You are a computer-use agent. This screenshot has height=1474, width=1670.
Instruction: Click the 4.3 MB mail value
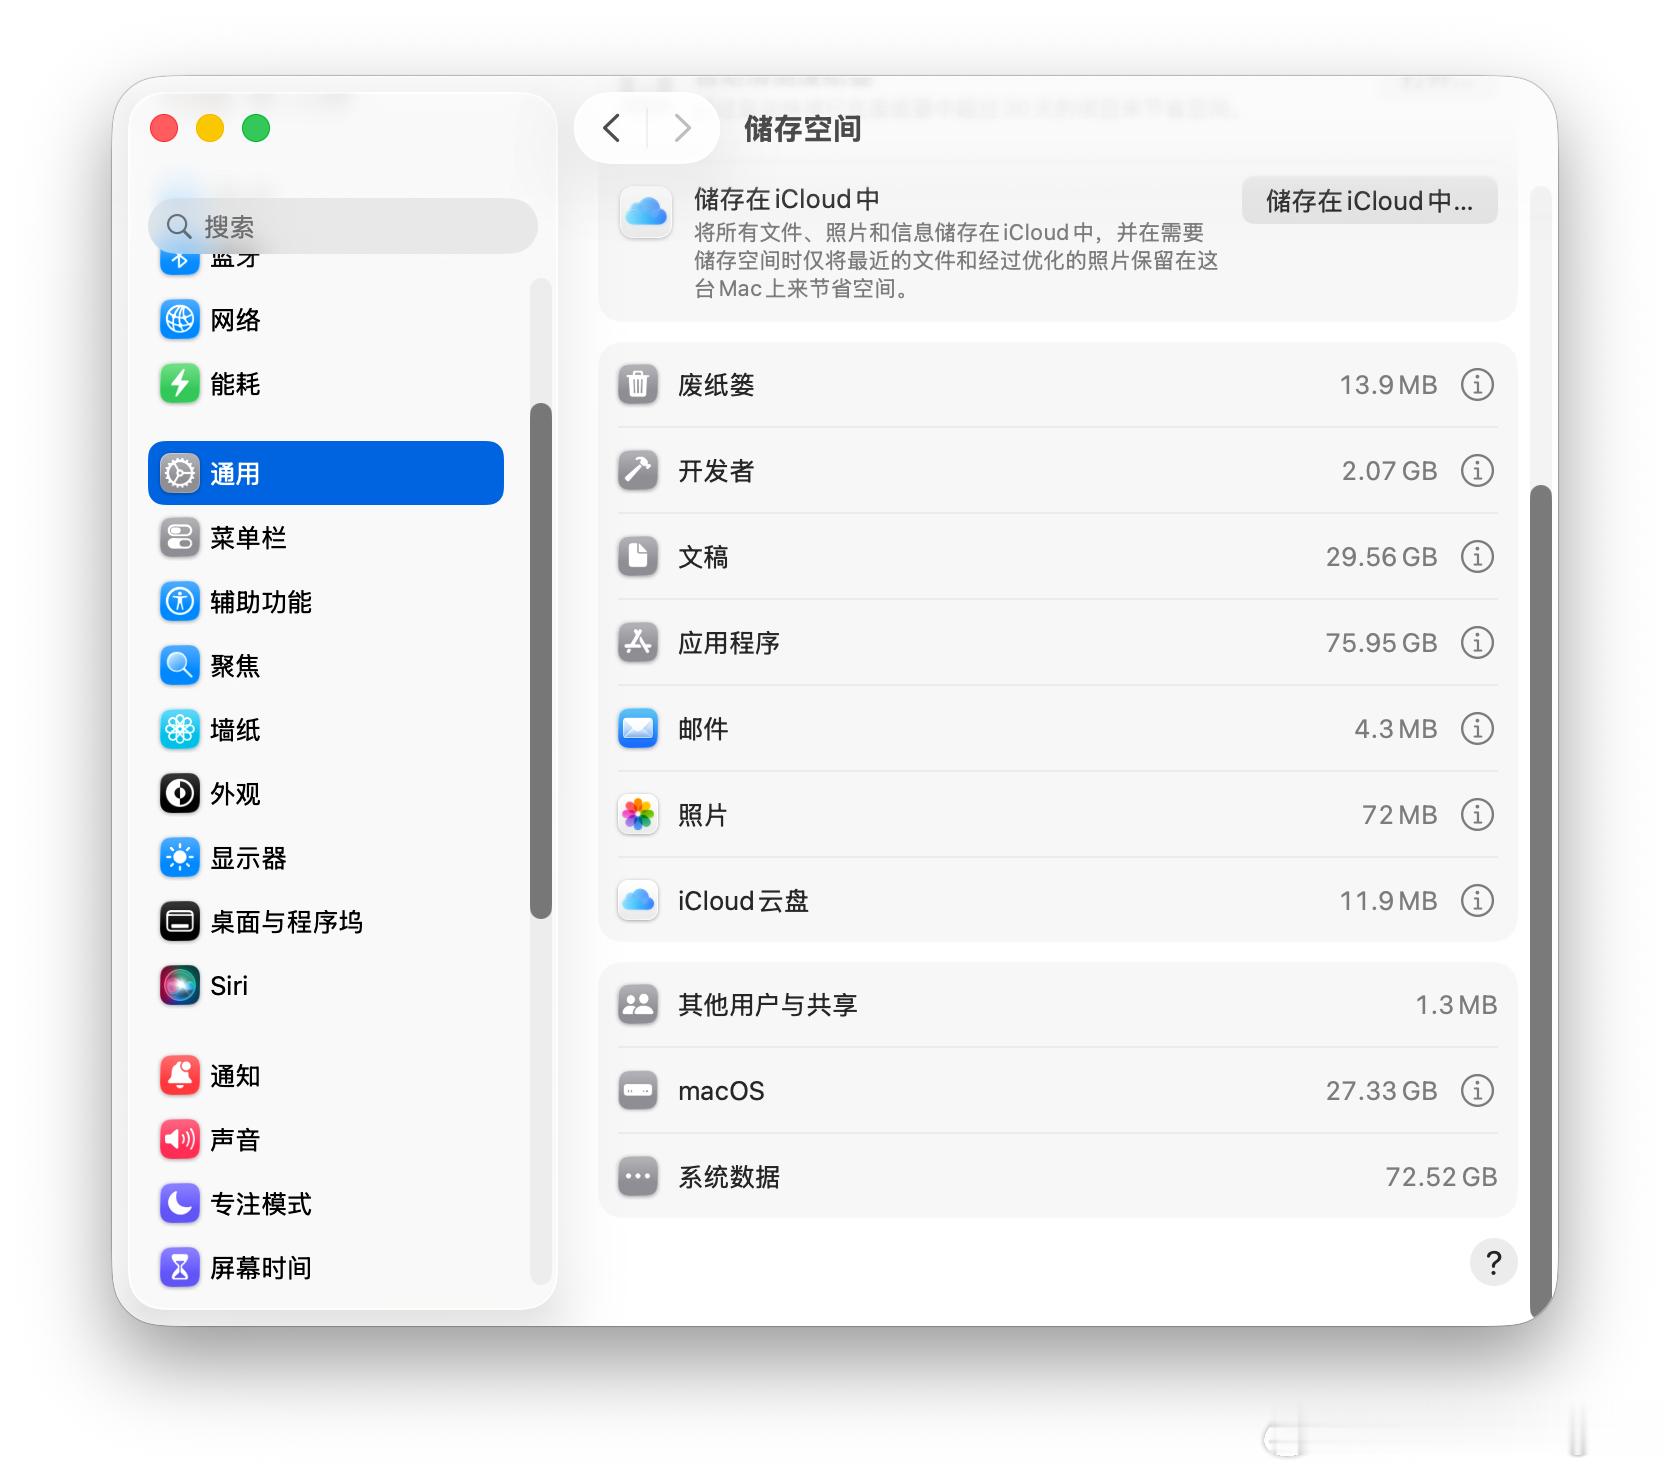(x=1395, y=729)
